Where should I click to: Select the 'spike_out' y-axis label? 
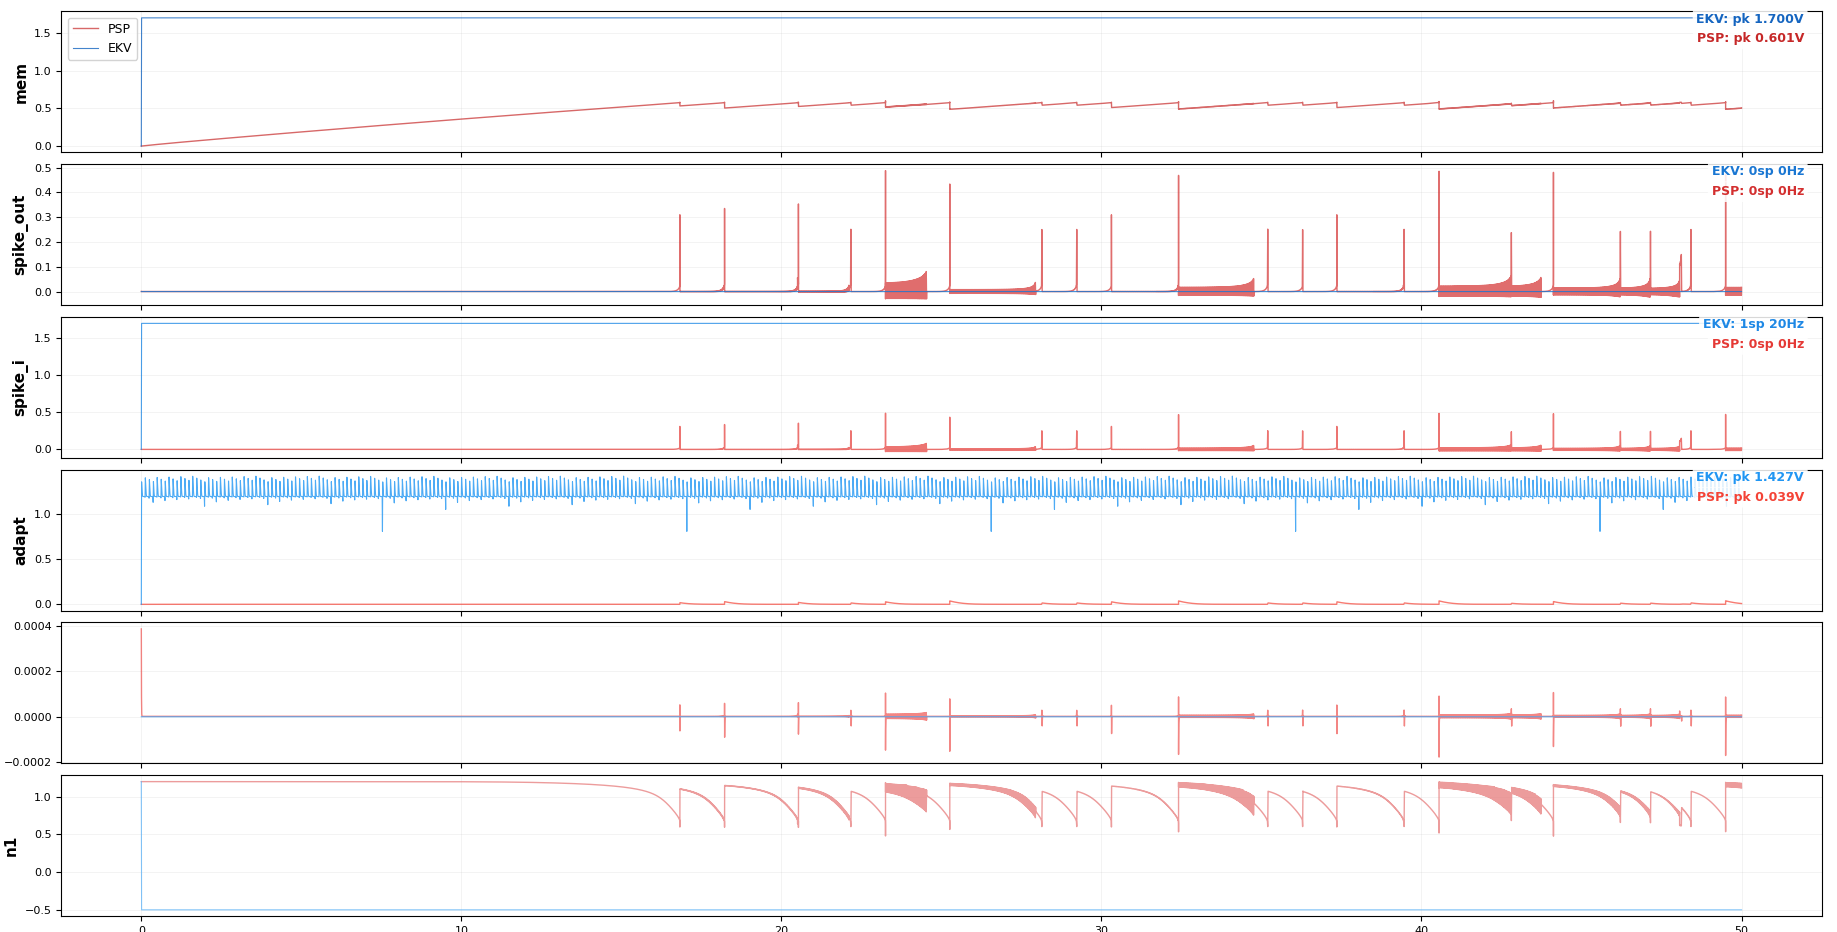[19, 236]
